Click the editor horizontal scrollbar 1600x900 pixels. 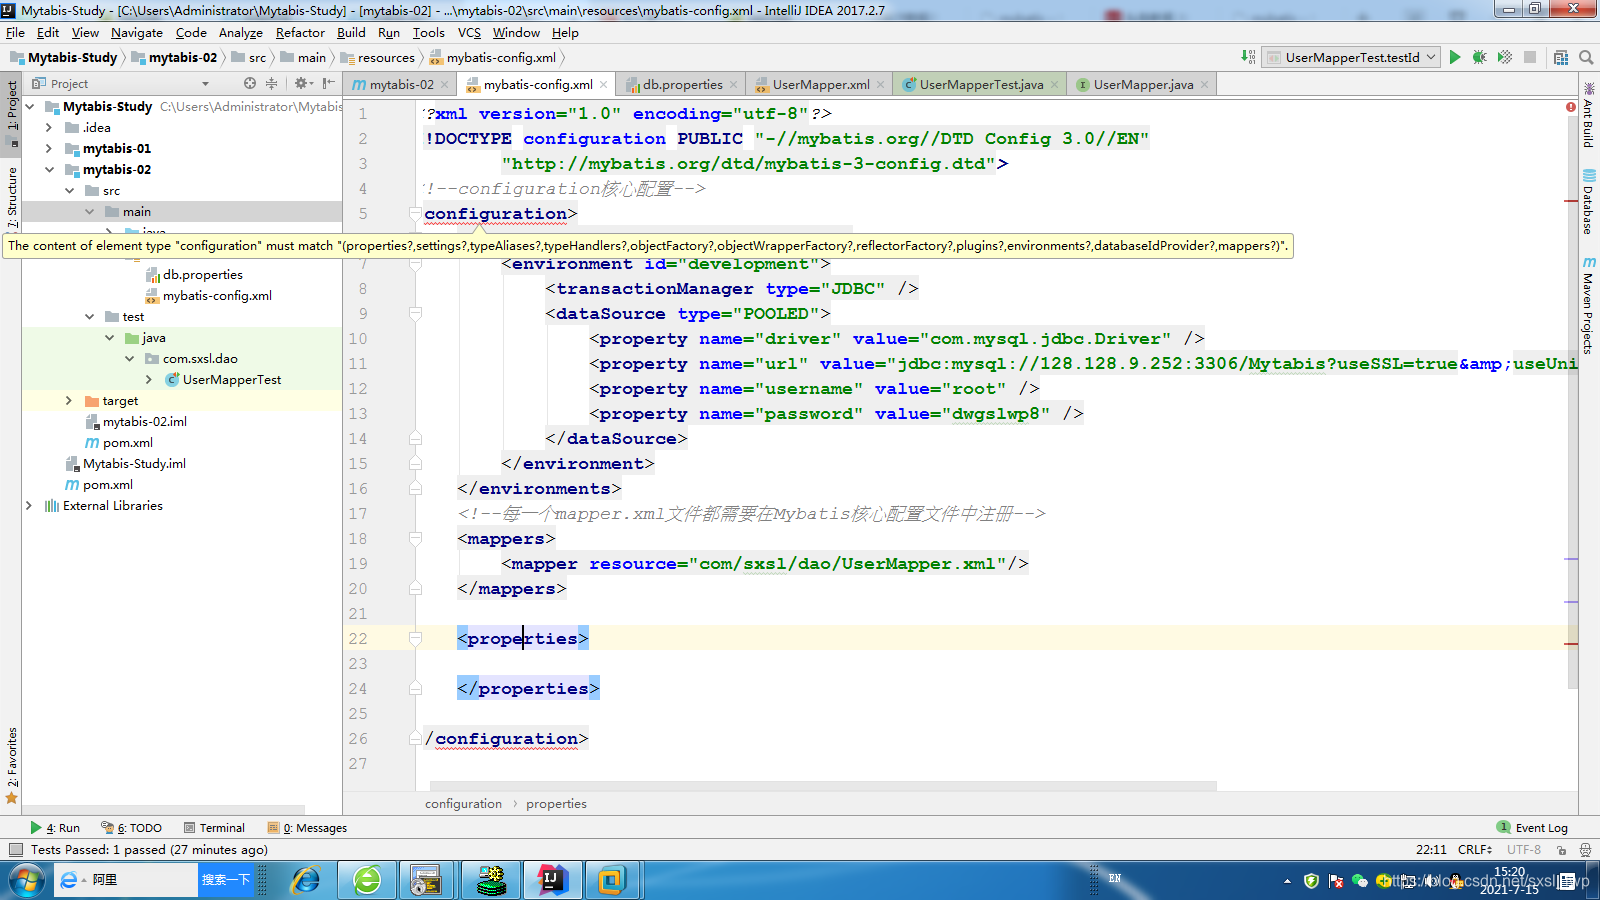pos(823,786)
